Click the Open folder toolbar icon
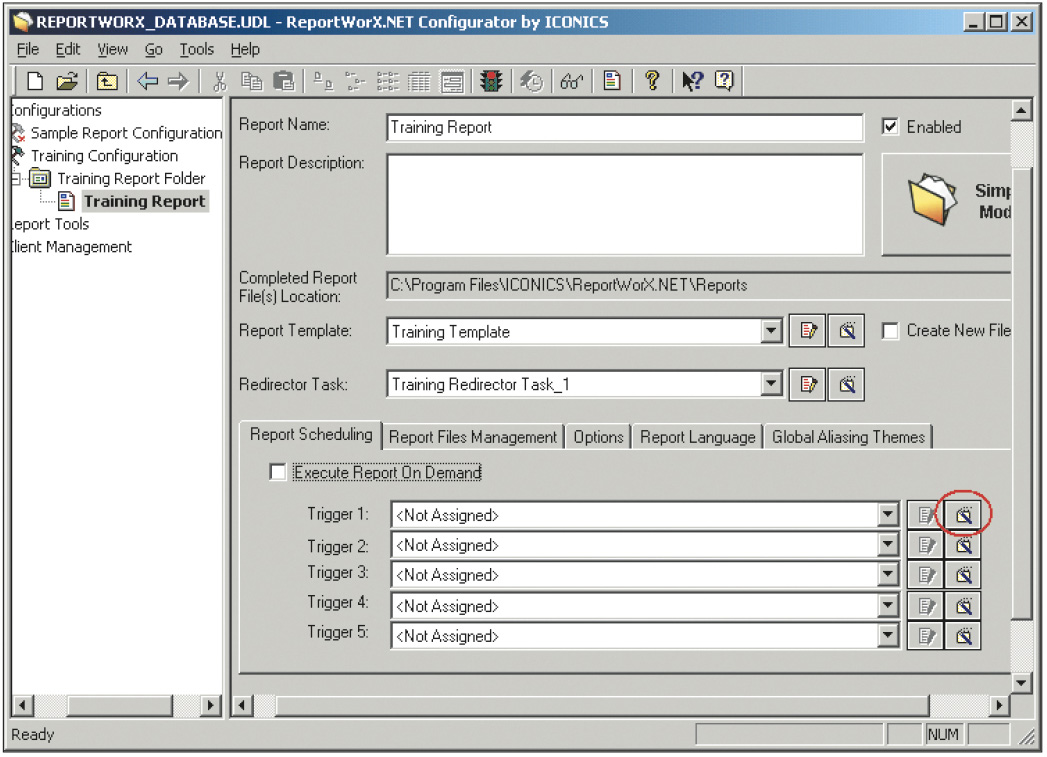The image size is (1047, 757). pos(67,81)
